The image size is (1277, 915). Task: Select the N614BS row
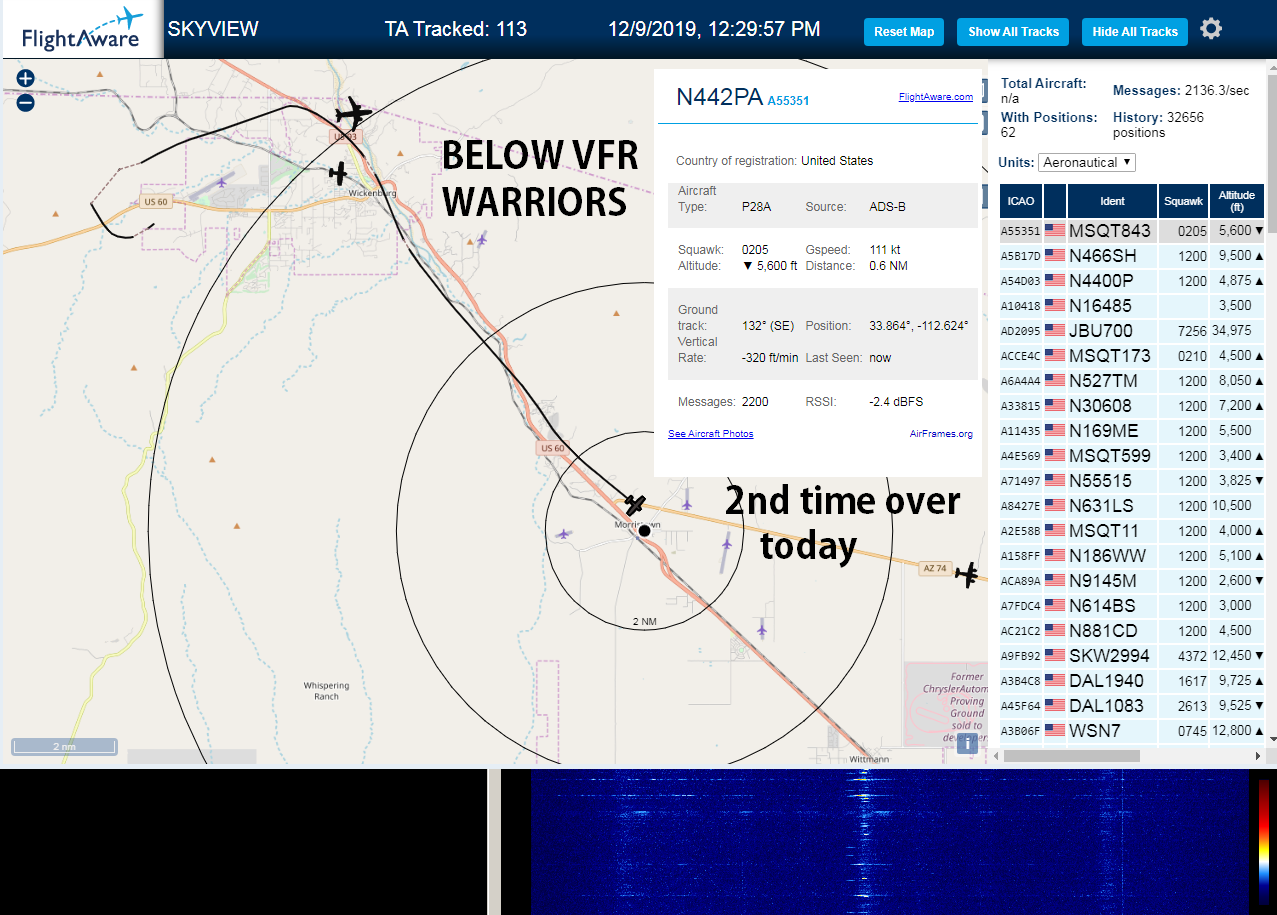[1132, 606]
